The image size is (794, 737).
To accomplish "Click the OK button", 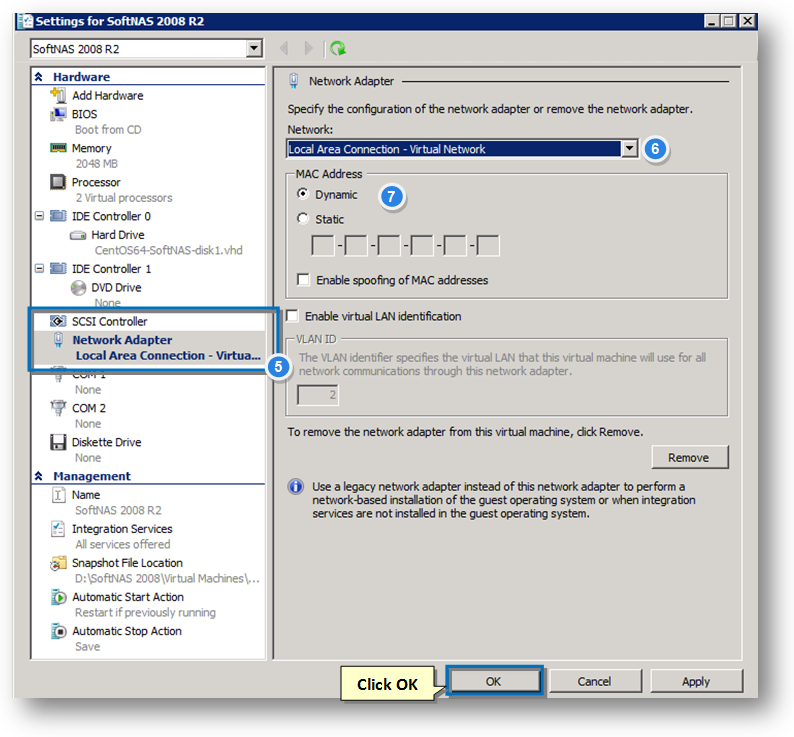I will [494, 681].
